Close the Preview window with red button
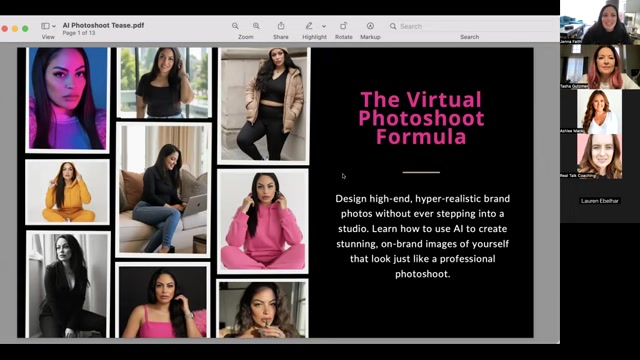This screenshot has height=360, width=640. click(x=5, y=29)
